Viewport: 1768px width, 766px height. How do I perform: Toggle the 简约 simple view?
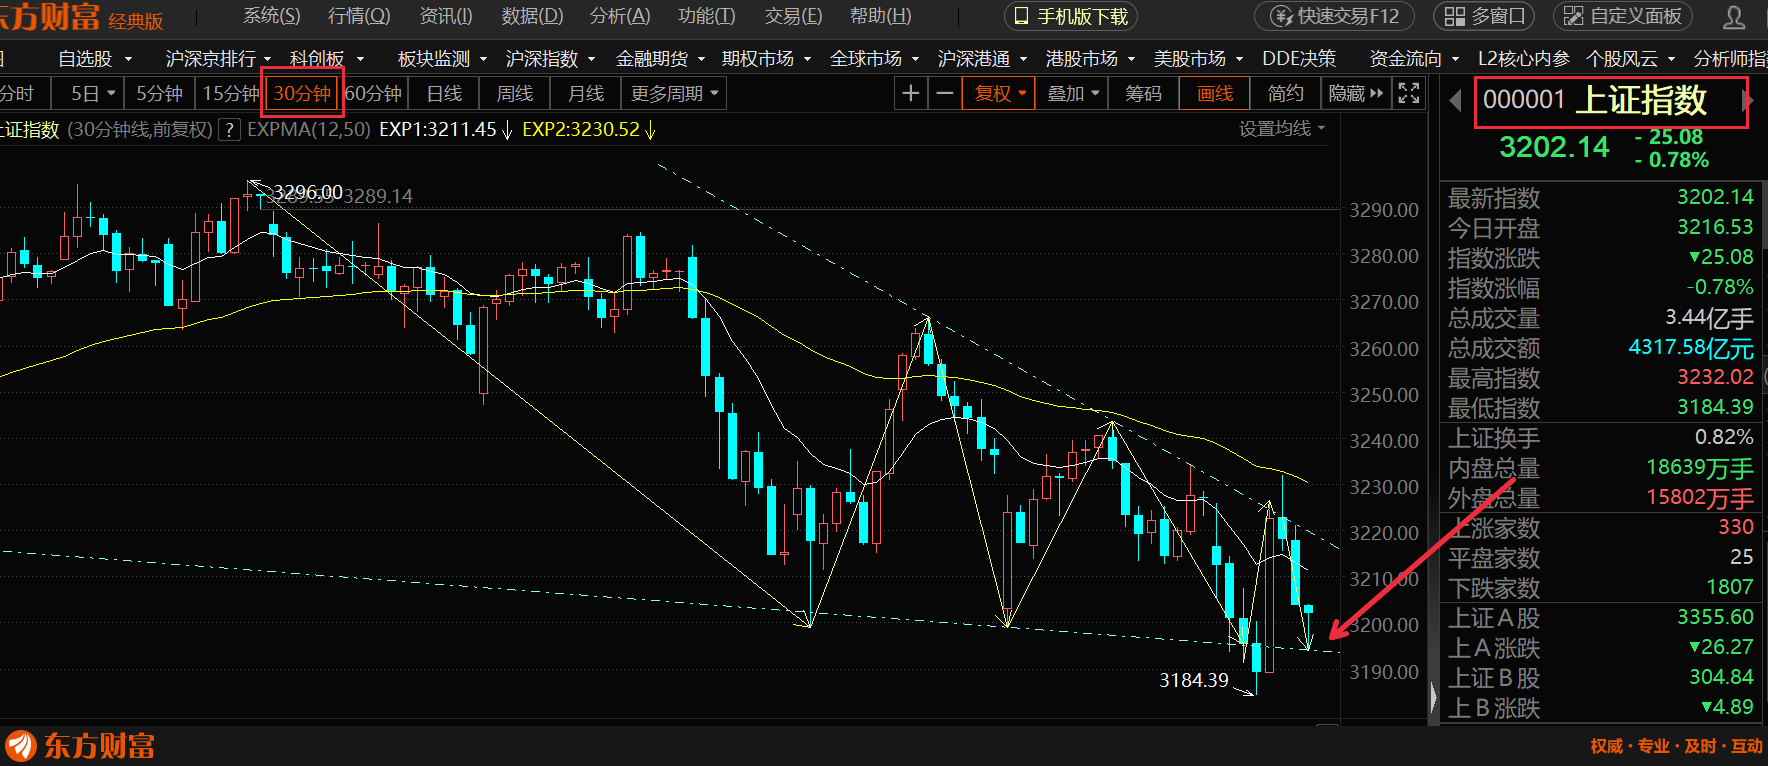tap(1285, 94)
